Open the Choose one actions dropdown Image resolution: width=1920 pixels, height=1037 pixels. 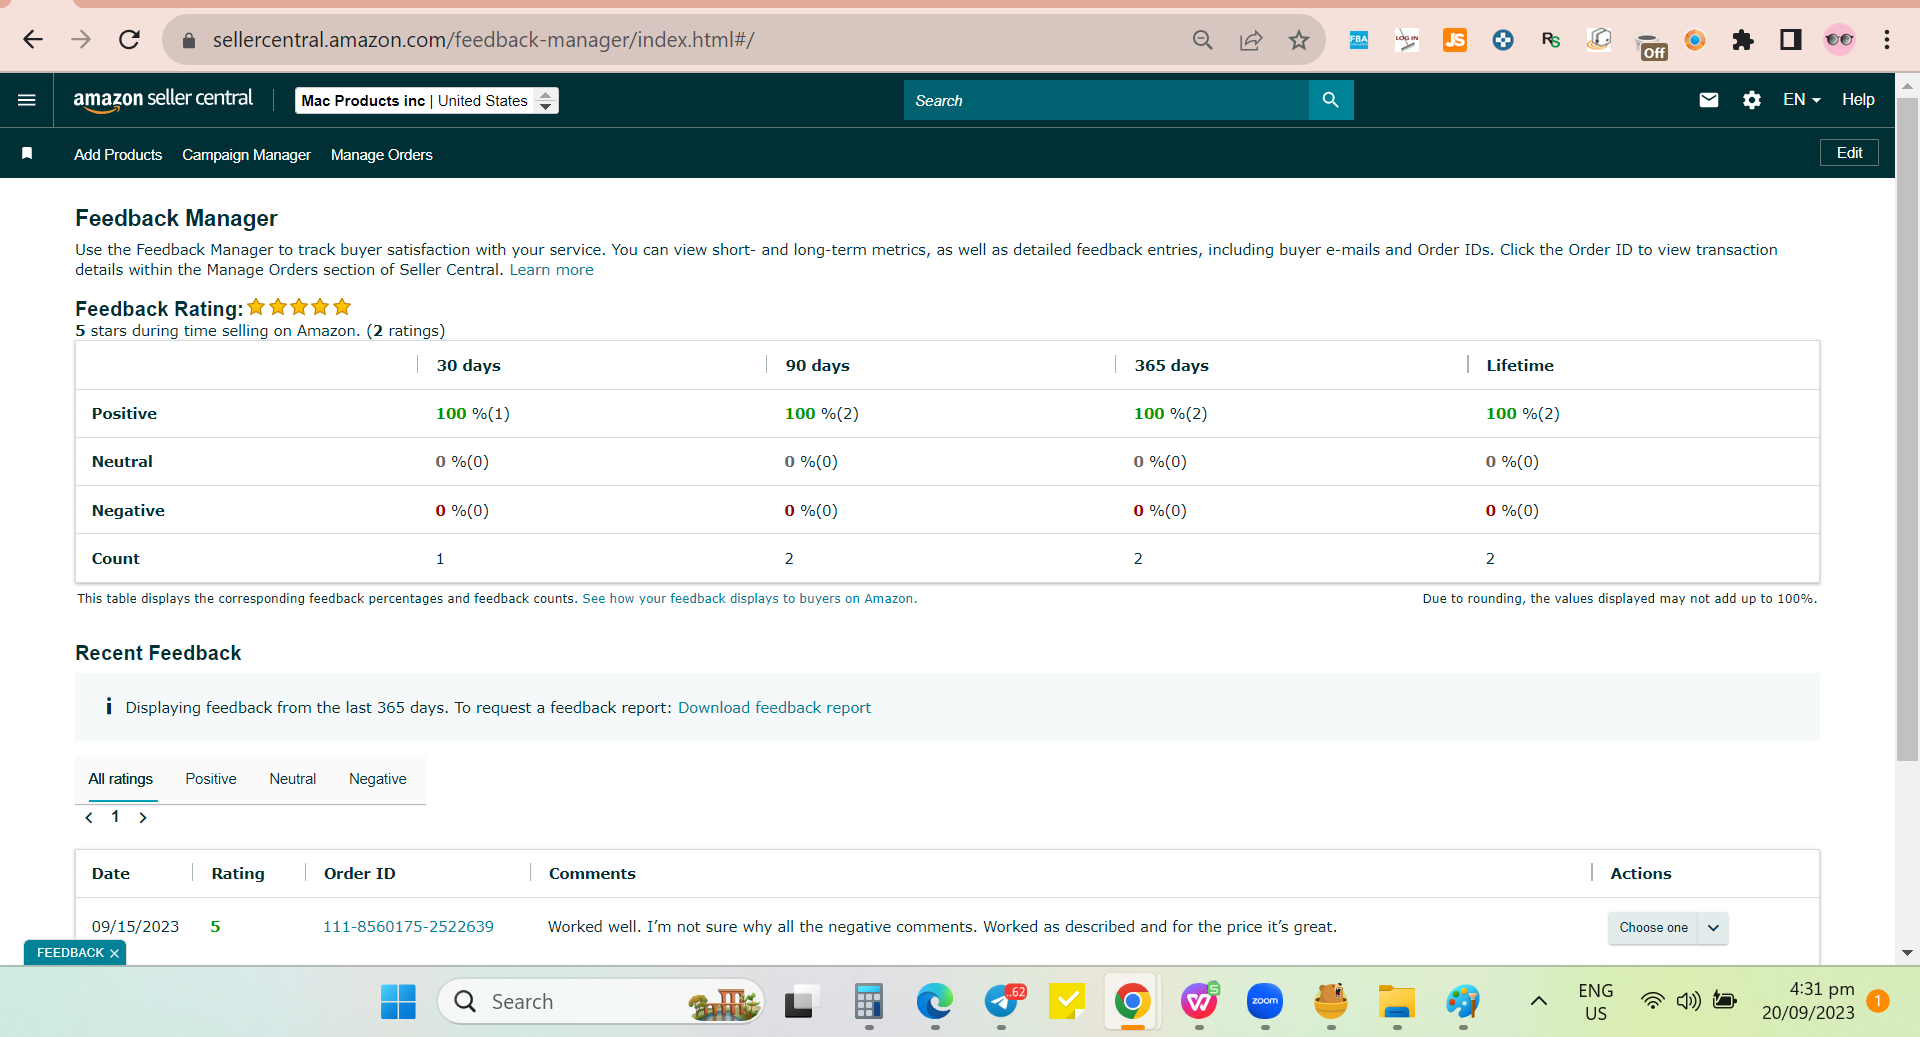1668,928
